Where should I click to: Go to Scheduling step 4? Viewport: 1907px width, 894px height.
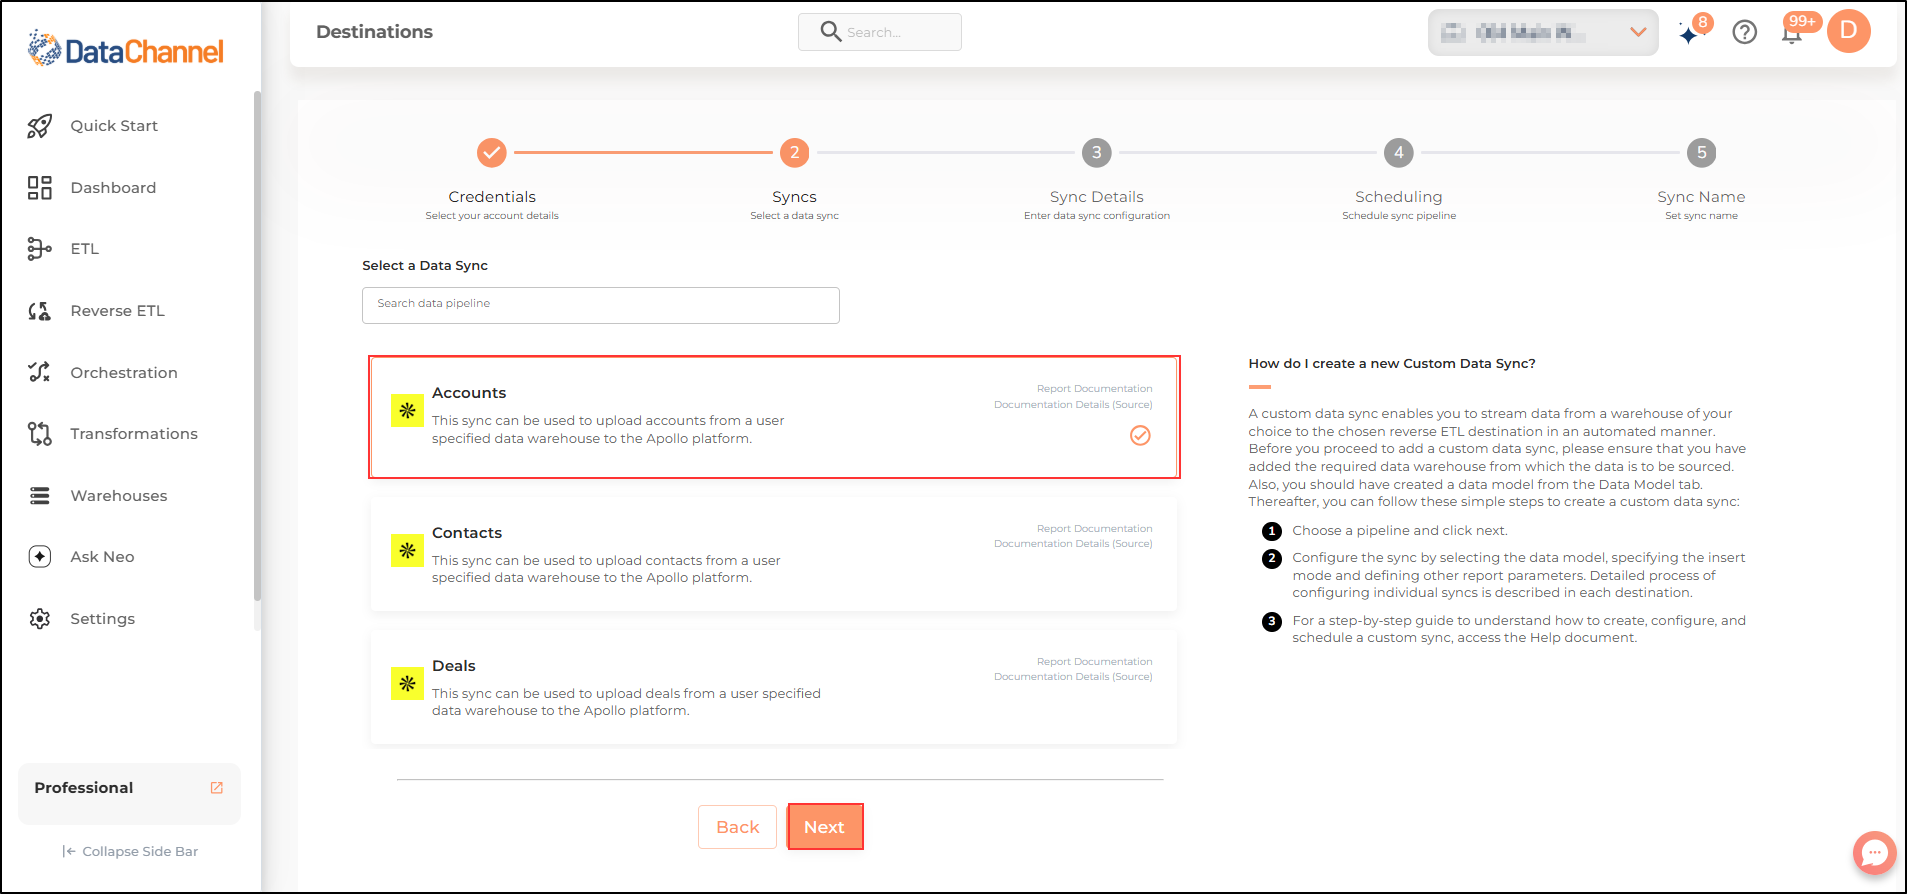[x=1398, y=153]
